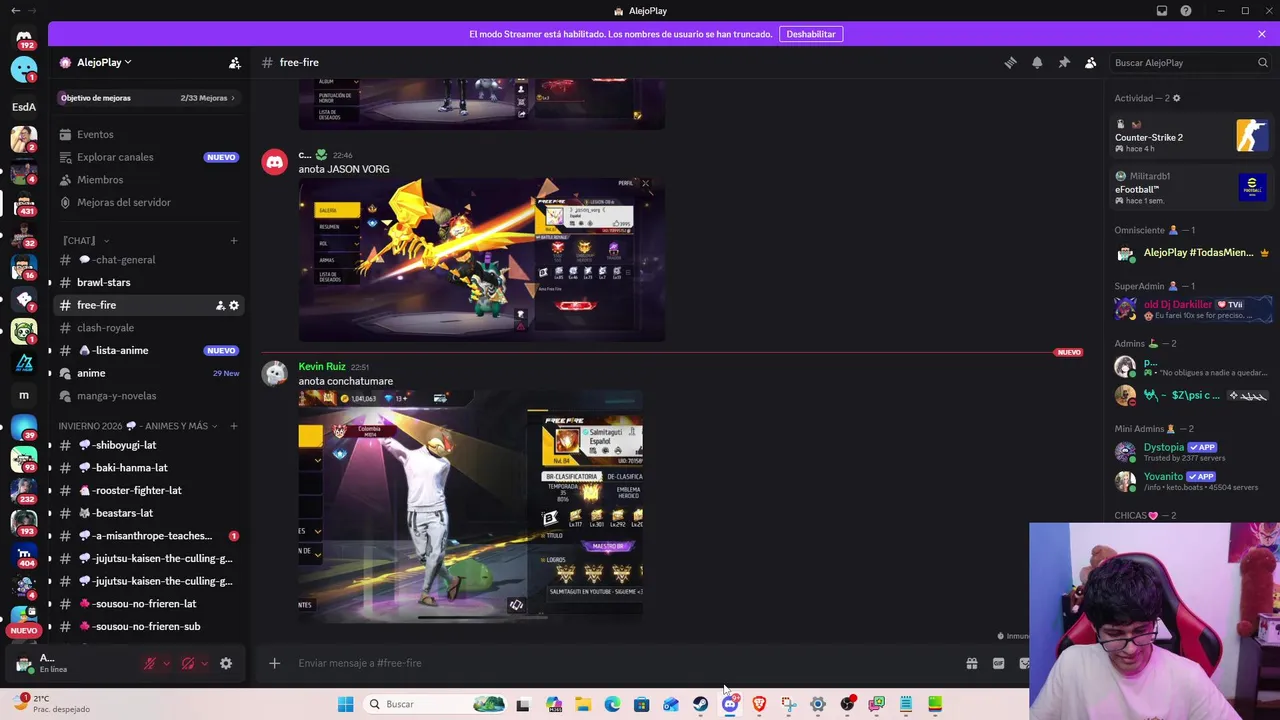Disable Streamer mode with Deshabilitar button
This screenshot has height=720, width=1280.
810,34
